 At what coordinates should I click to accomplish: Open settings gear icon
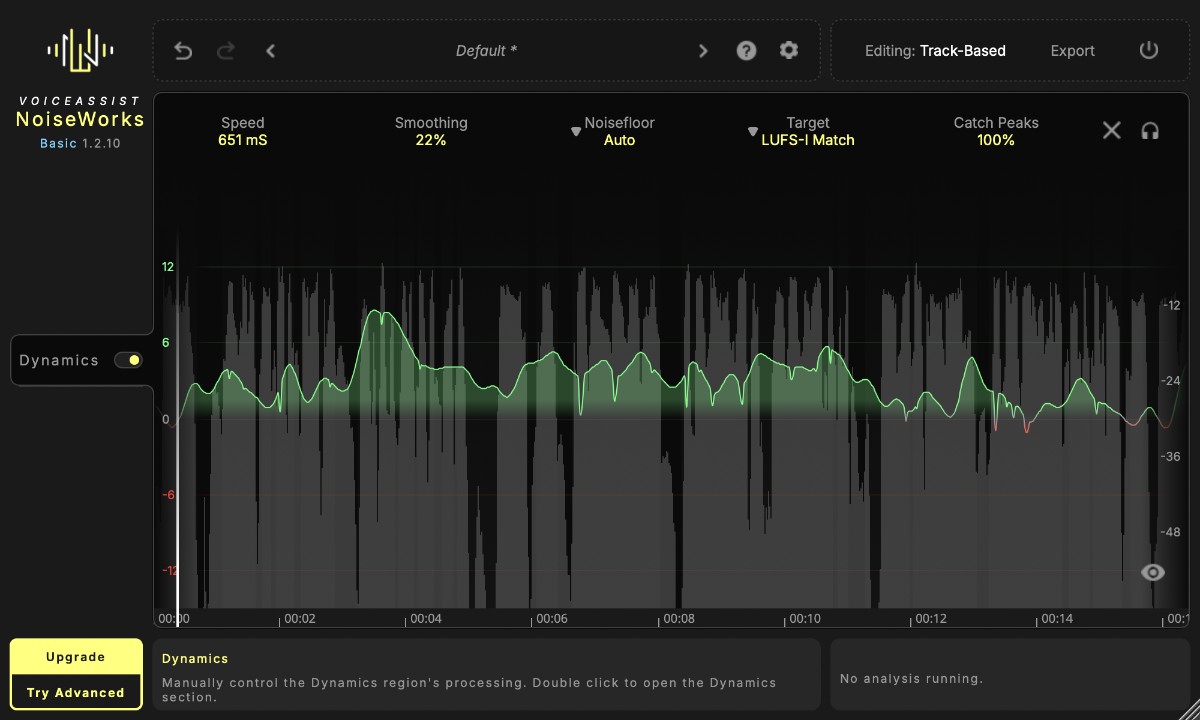coord(789,51)
